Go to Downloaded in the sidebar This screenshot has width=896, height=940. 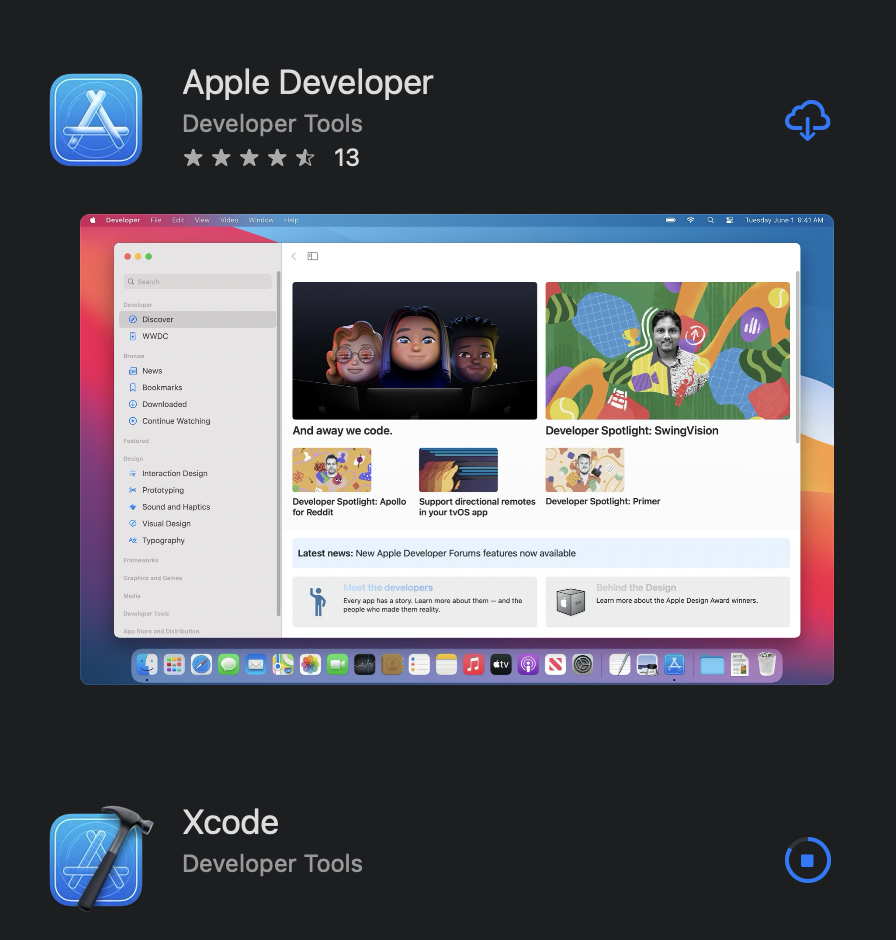164,404
